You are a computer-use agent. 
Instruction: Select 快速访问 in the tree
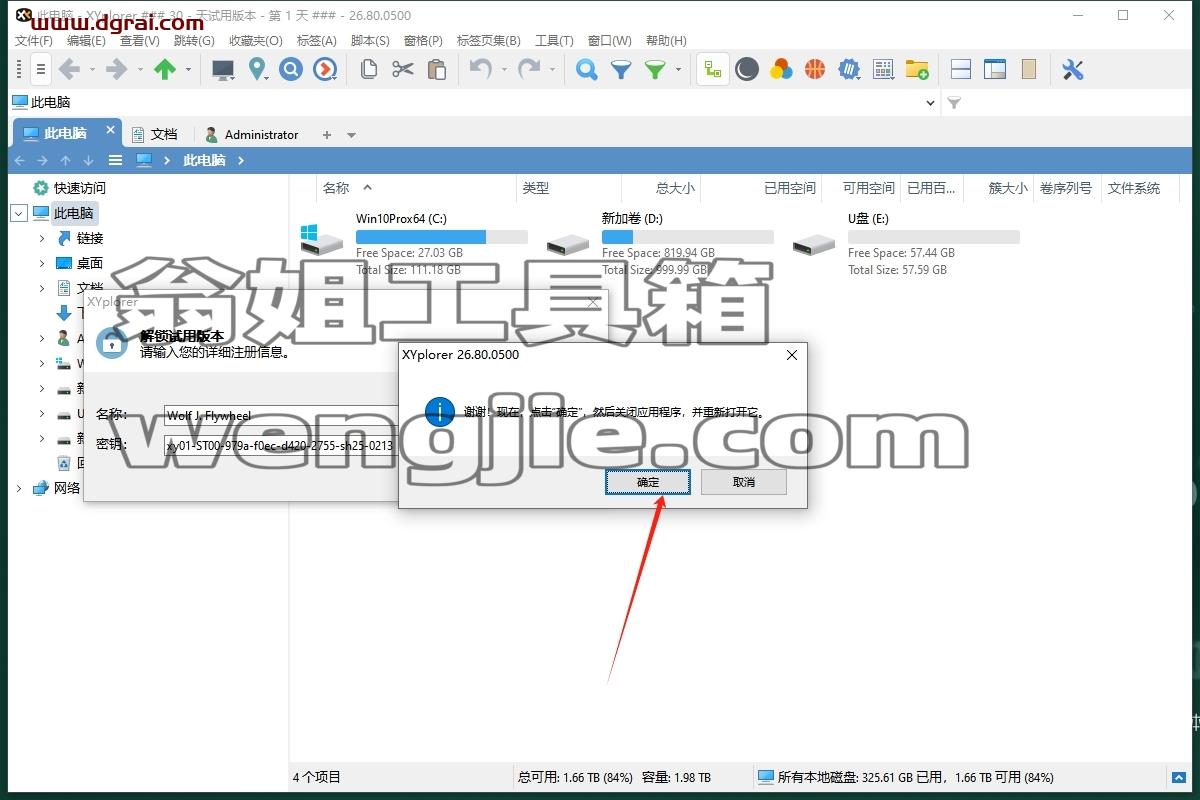(79, 188)
